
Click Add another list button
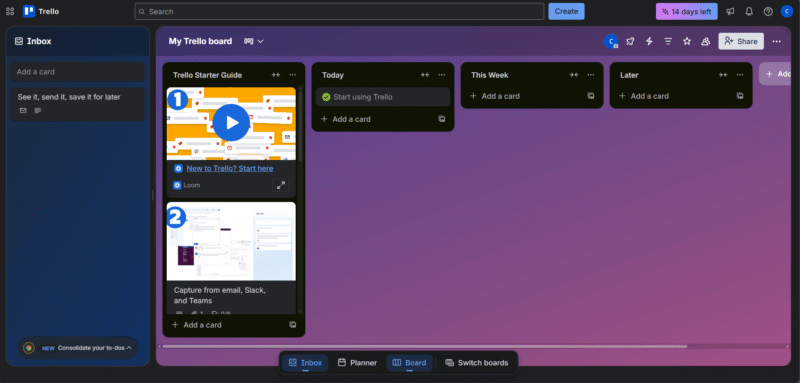[x=776, y=74]
